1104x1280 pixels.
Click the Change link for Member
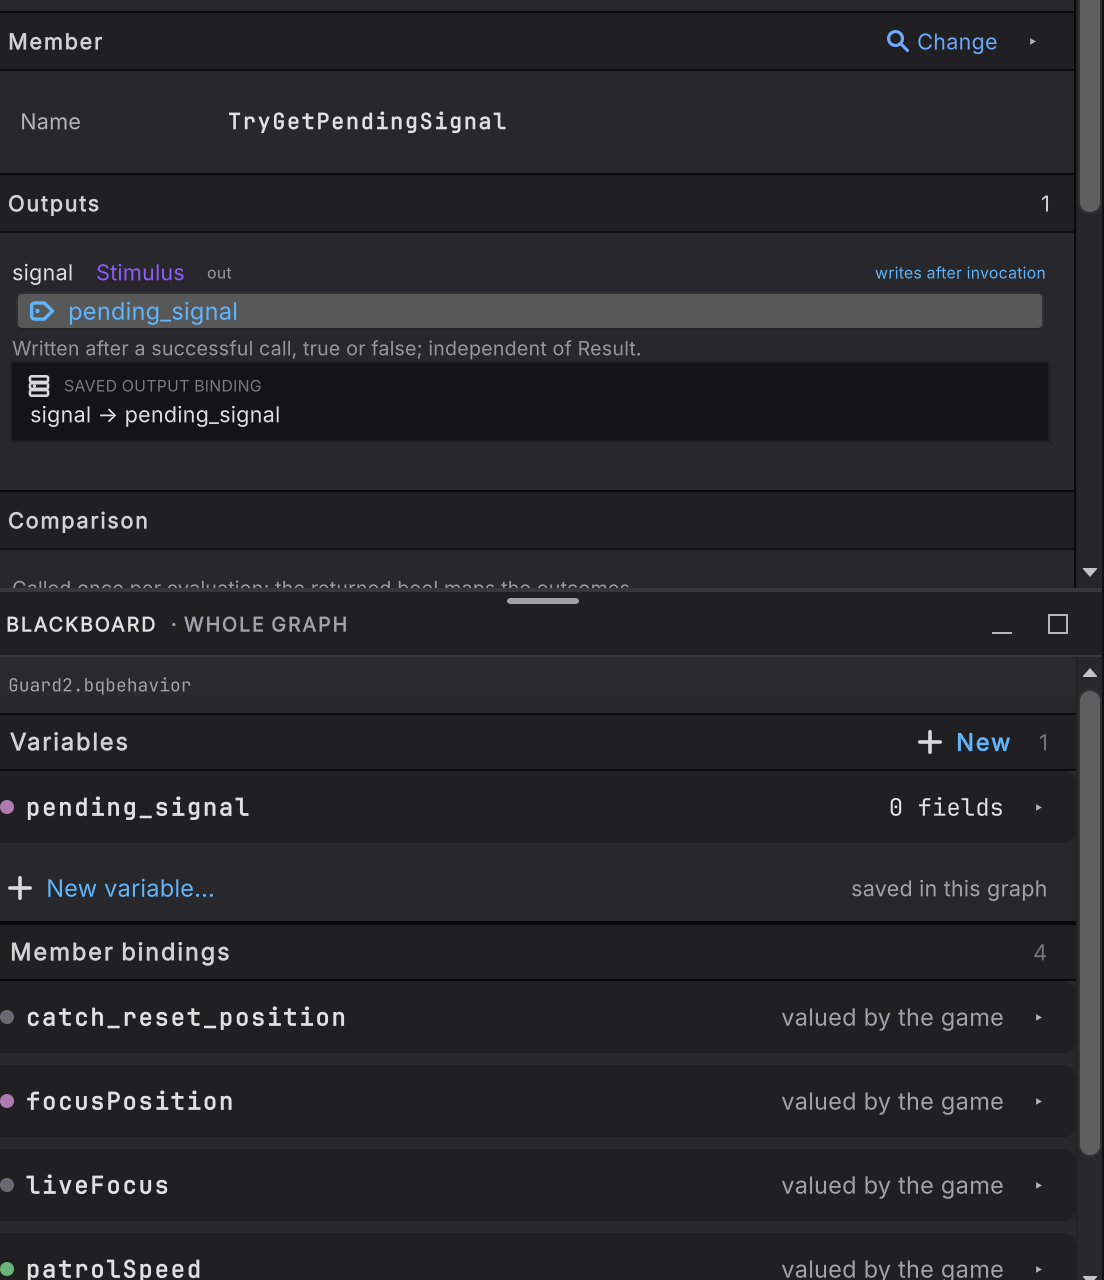coord(957,41)
